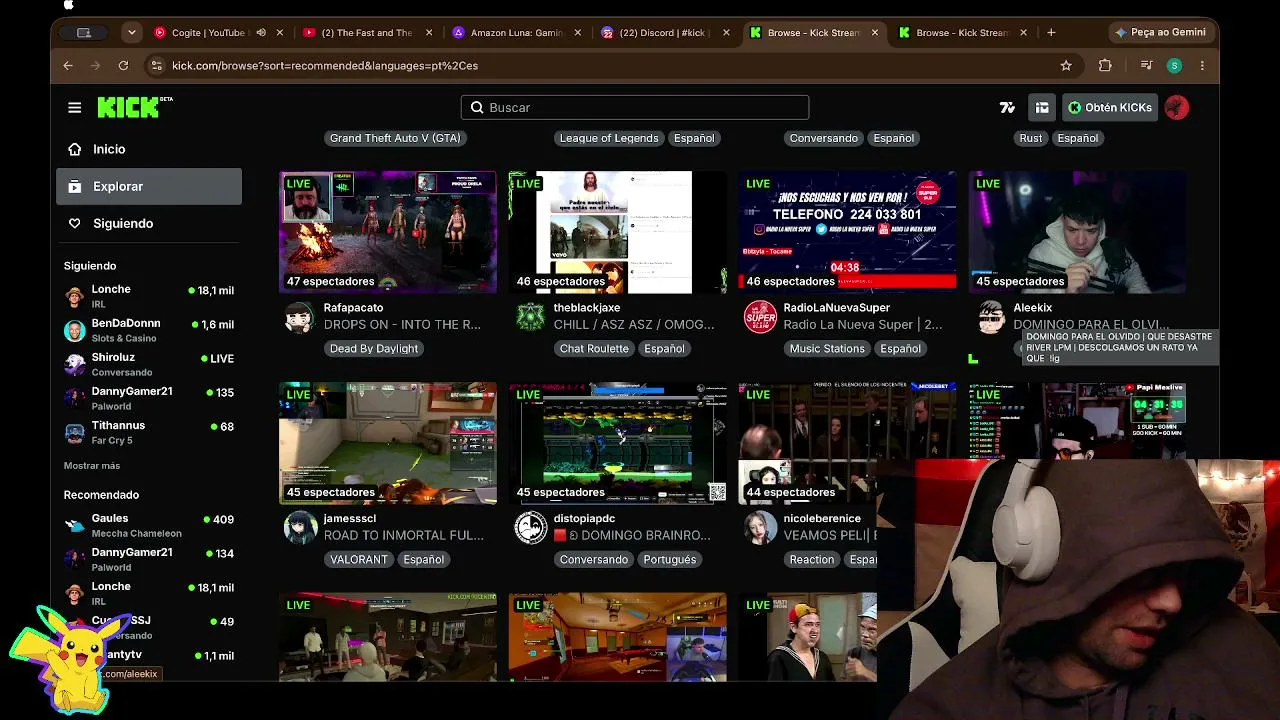Screen dimensions: 1280x720
Task: Go back with the browser back arrow
Action: pyautogui.click(x=68, y=65)
